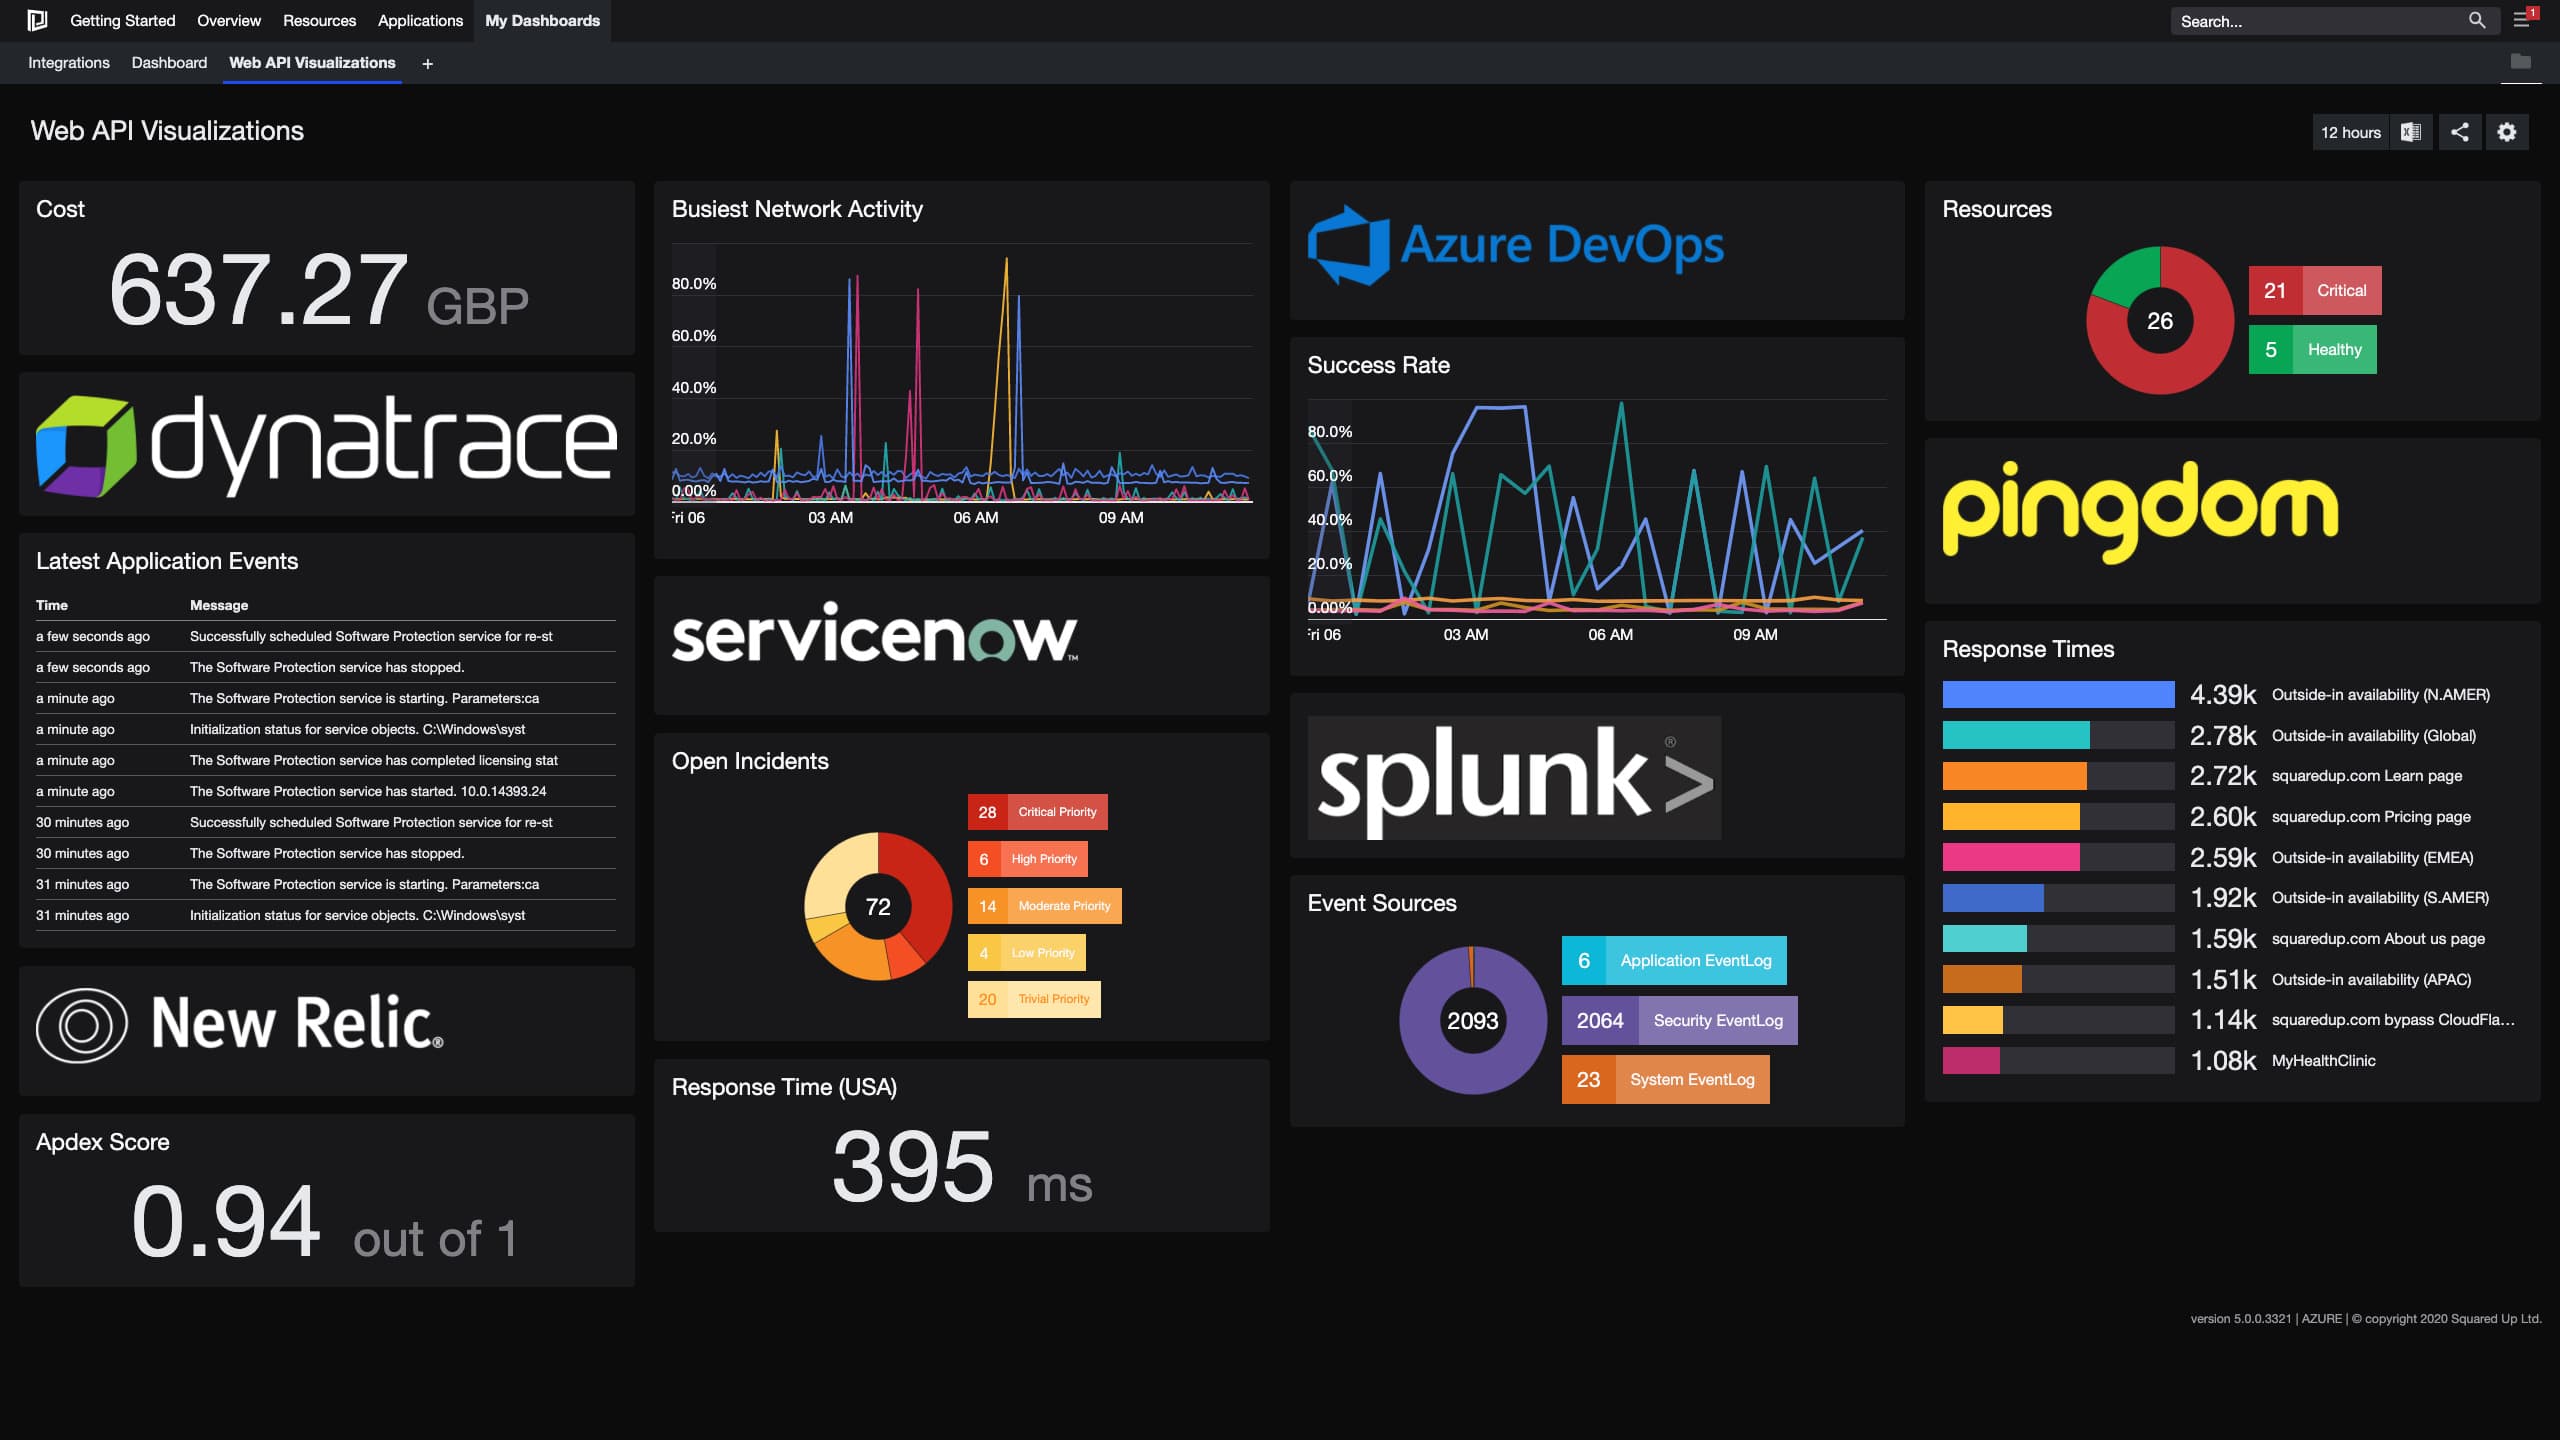The height and width of the screenshot is (1440, 2560).
Task: Click squaredup.com About us page label
Action: point(2378,939)
